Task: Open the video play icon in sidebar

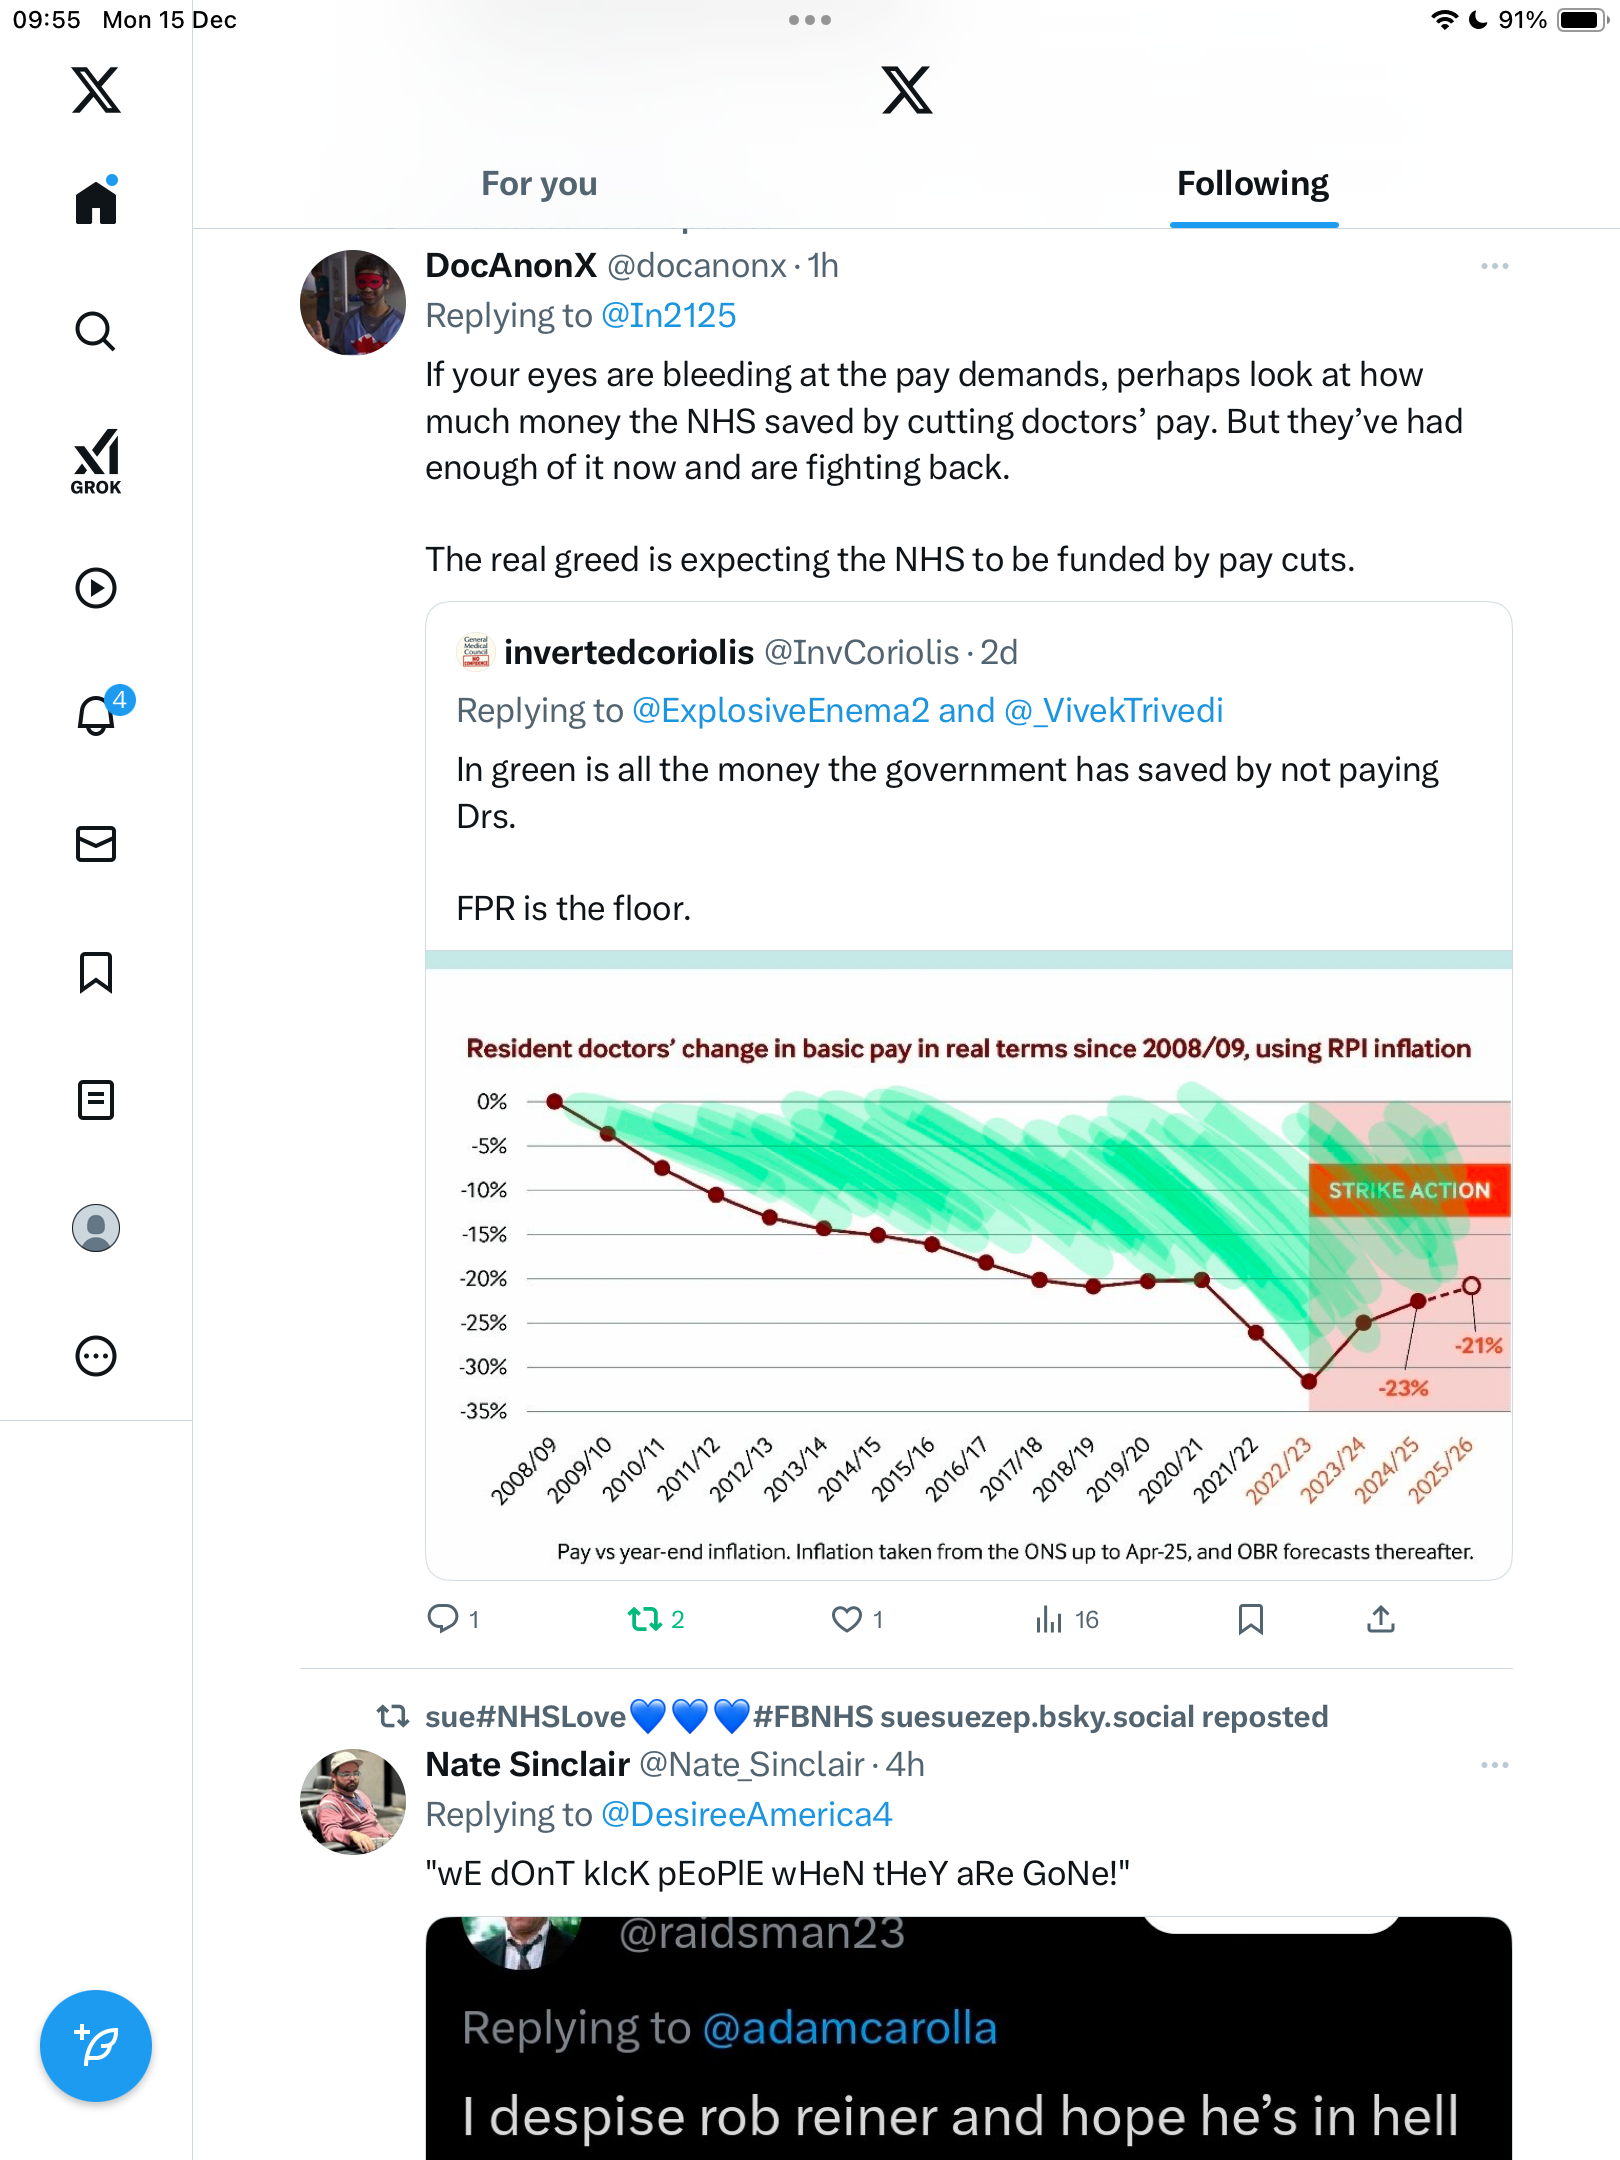Action: (96, 588)
